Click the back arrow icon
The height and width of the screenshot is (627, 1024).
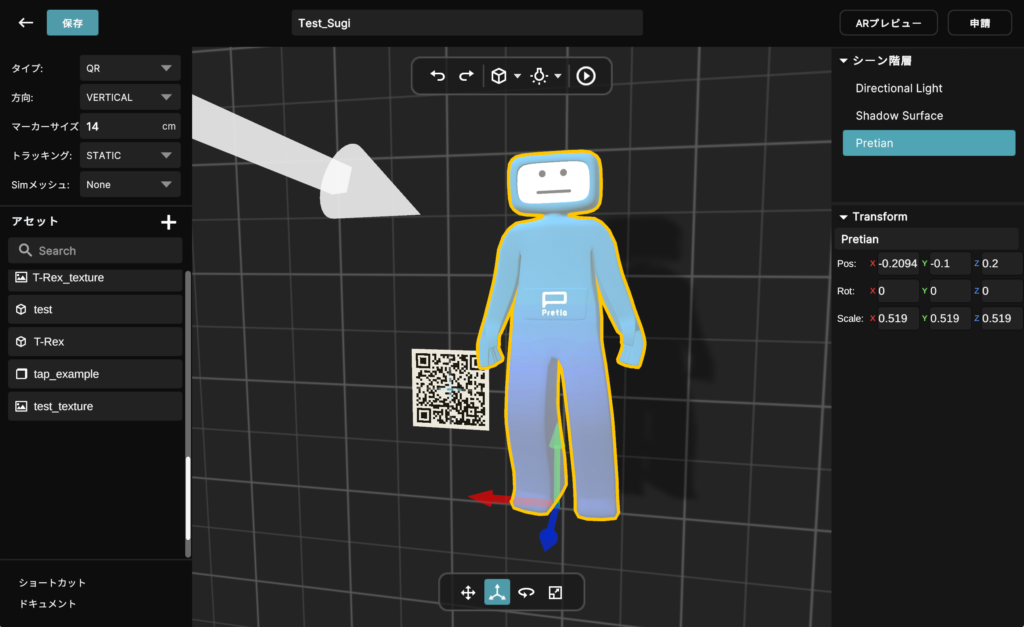[x=26, y=22]
